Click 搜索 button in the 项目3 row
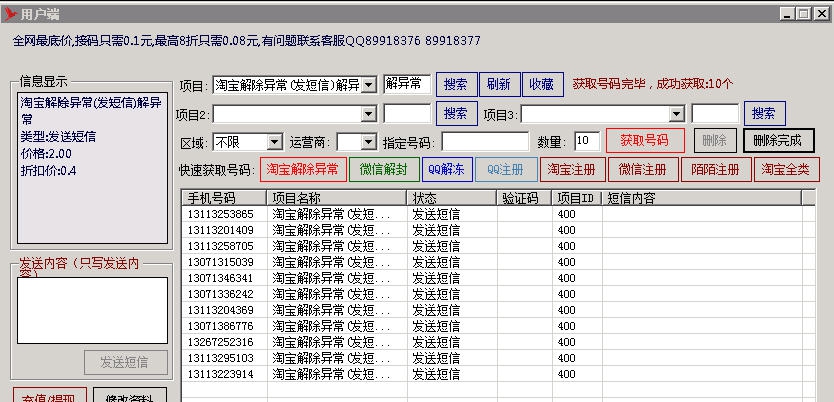This screenshot has height=402, width=834. (764, 113)
